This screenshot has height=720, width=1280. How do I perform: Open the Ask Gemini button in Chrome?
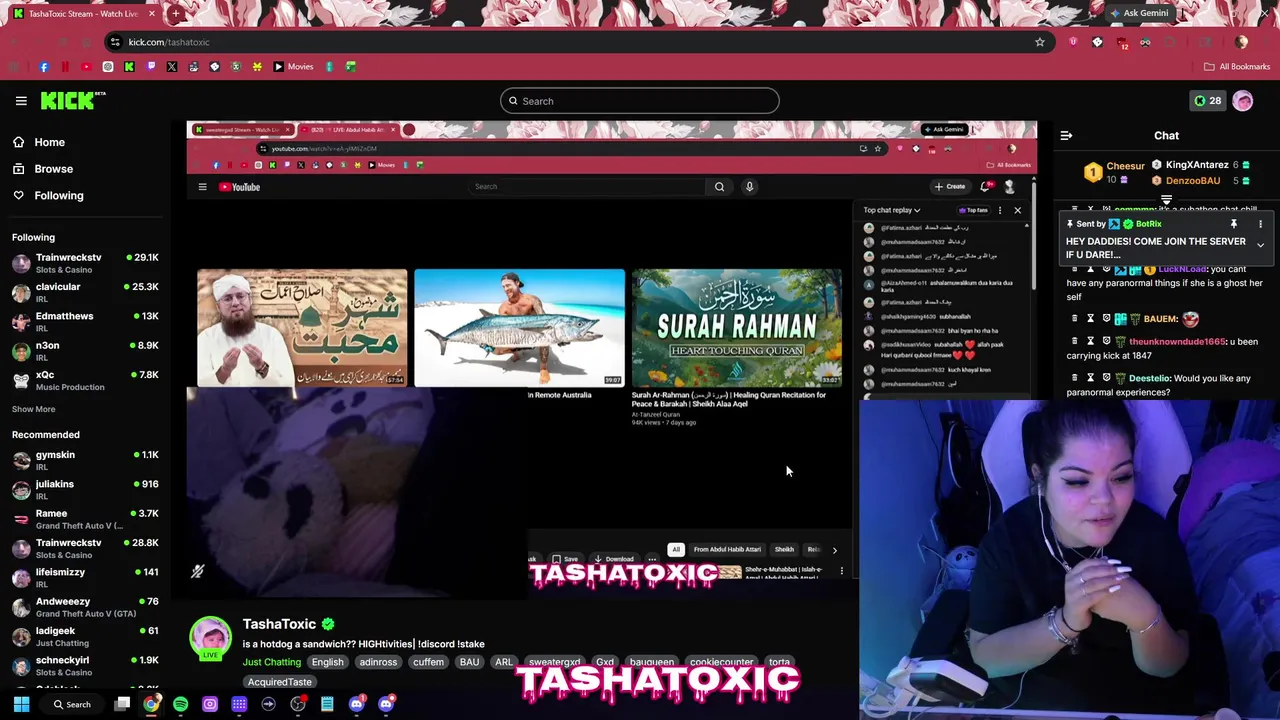[1138, 13]
